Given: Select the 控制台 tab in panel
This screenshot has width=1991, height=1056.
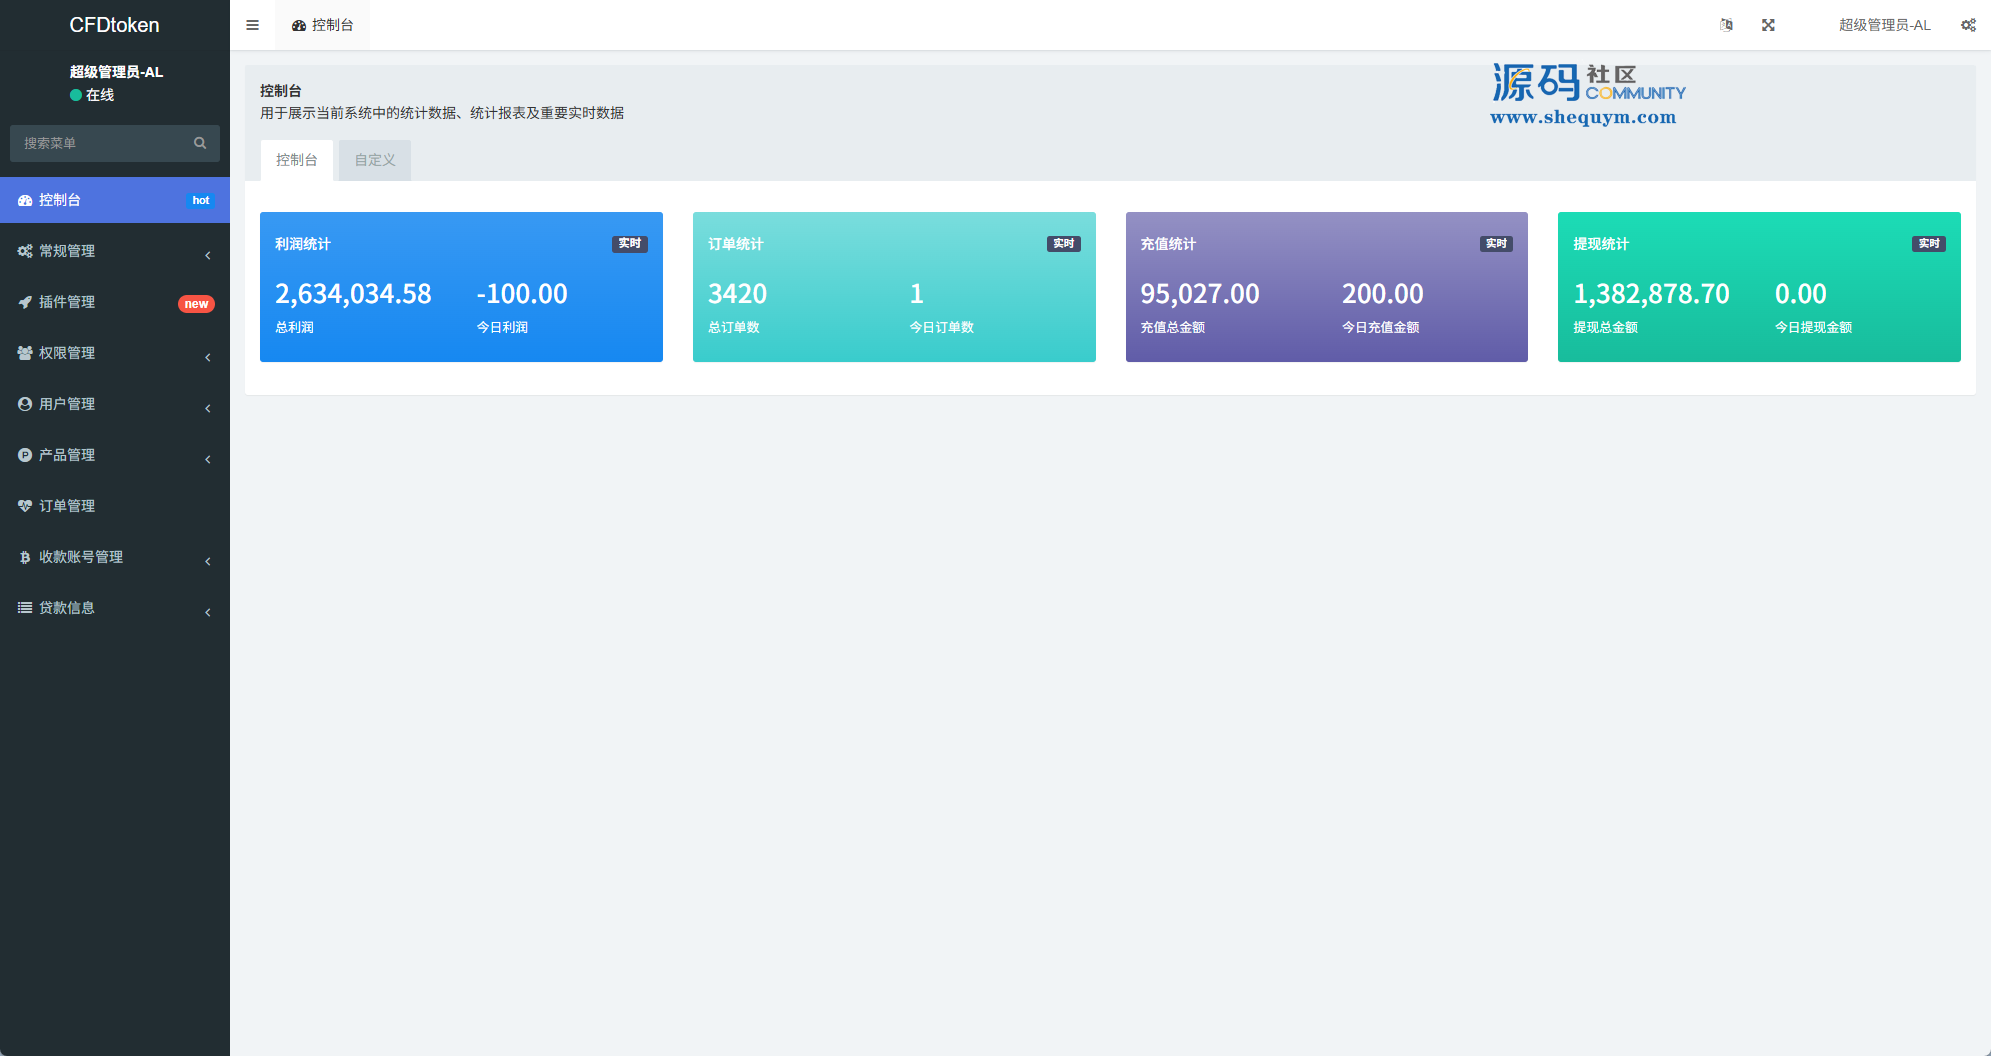Looking at the screenshot, I should coord(297,160).
